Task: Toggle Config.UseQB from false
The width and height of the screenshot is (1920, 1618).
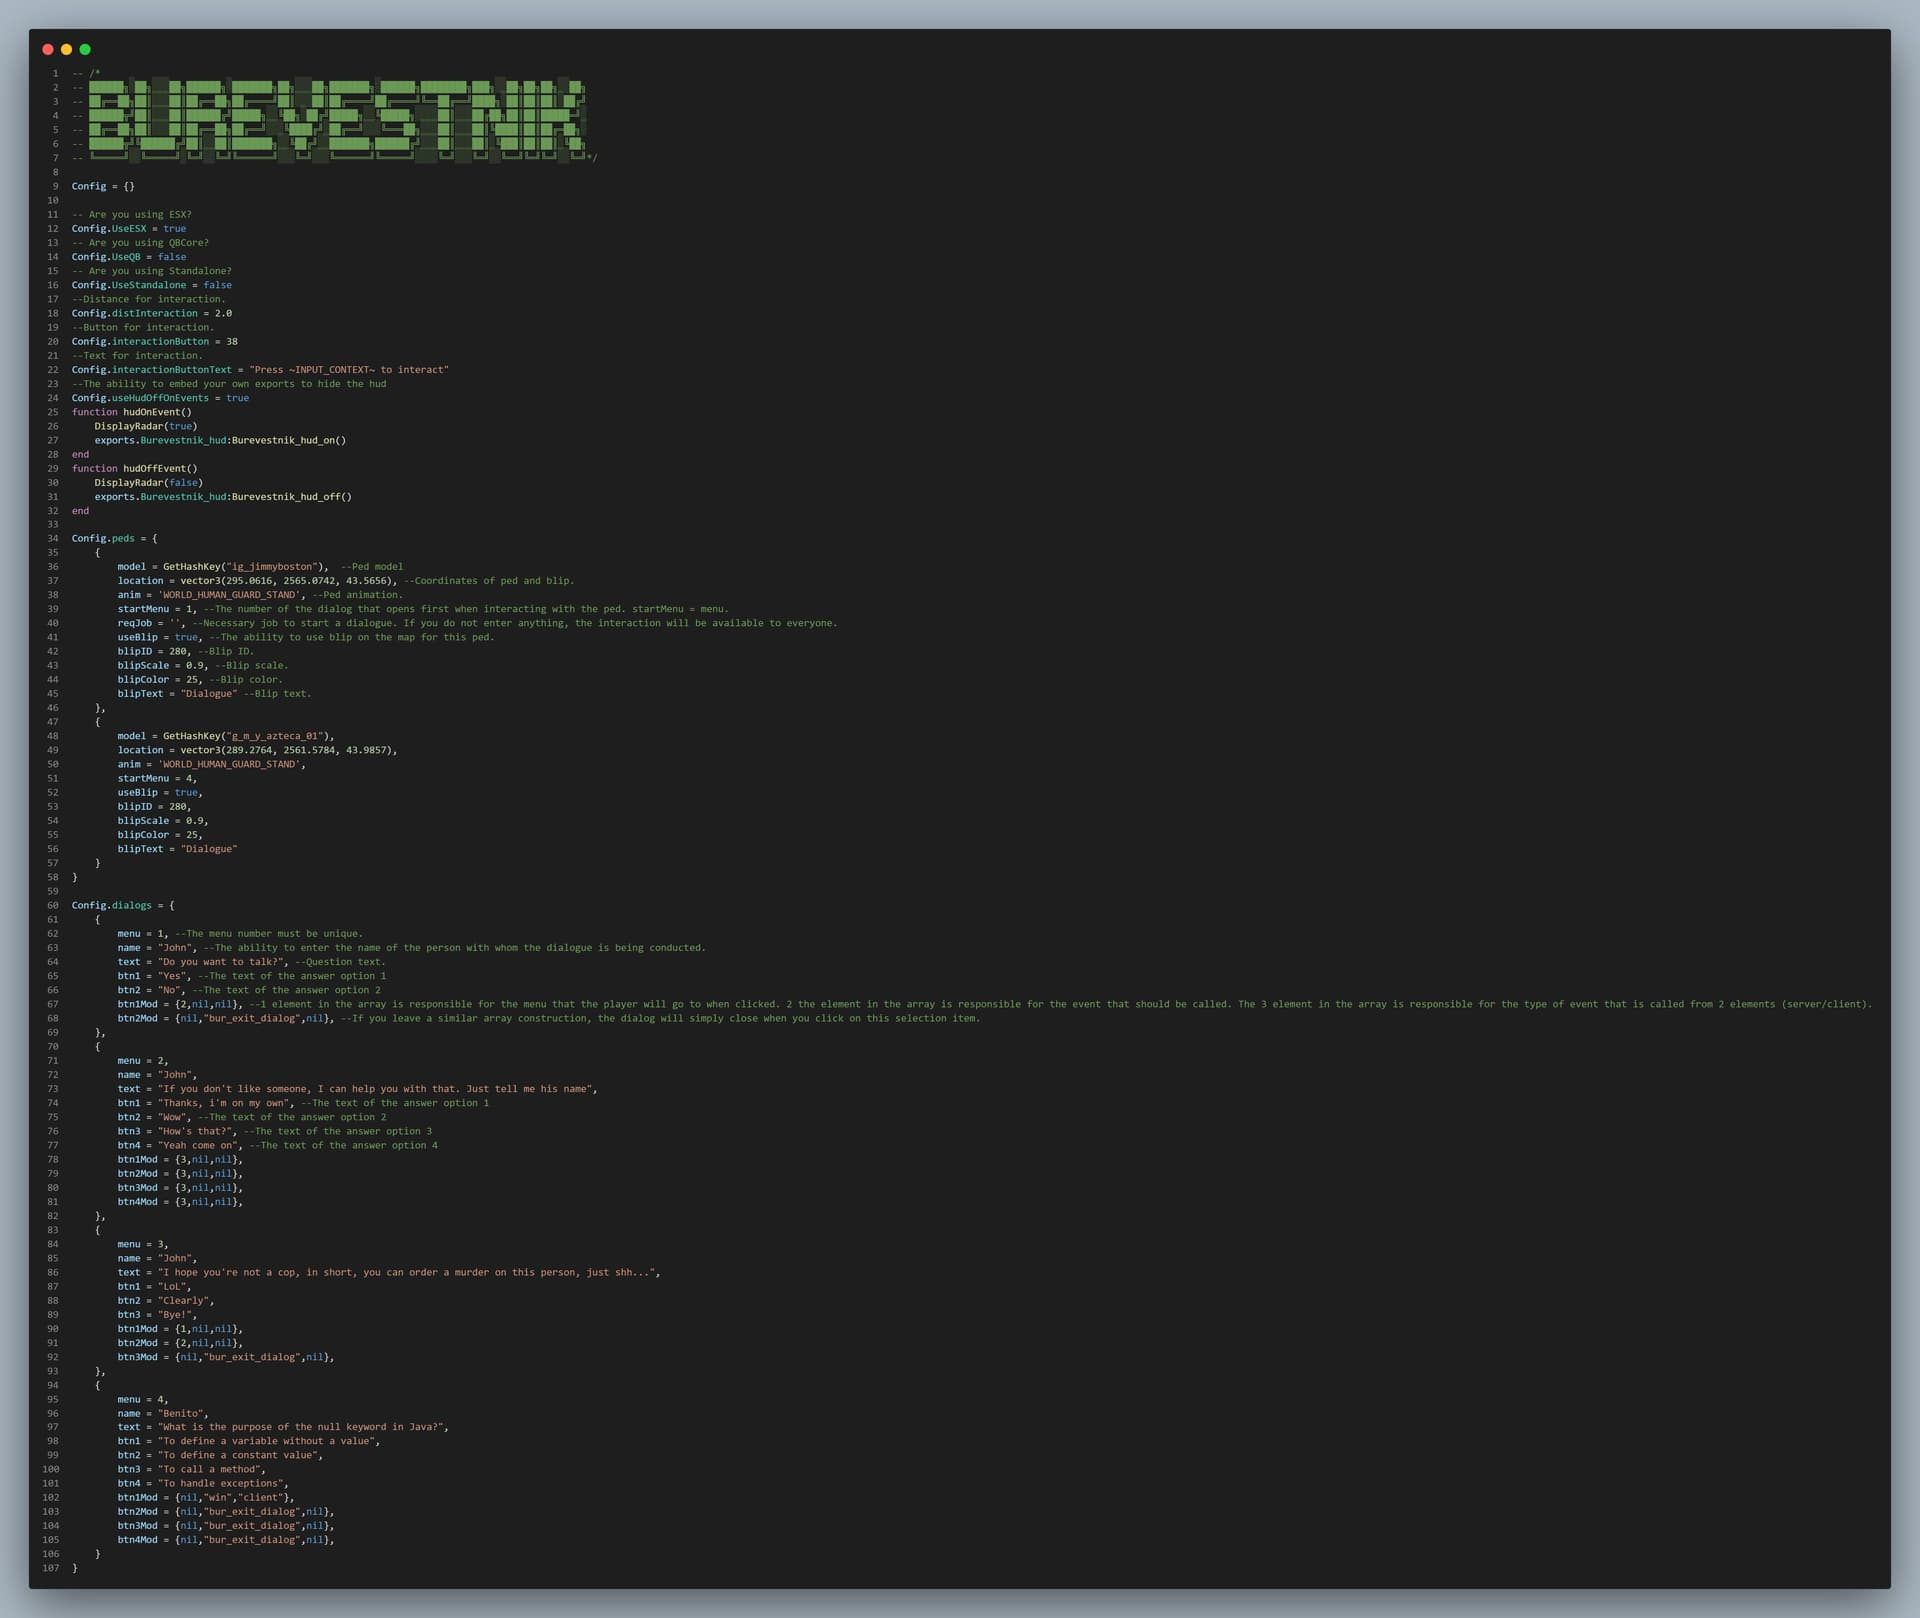Action: [x=172, y=256]
